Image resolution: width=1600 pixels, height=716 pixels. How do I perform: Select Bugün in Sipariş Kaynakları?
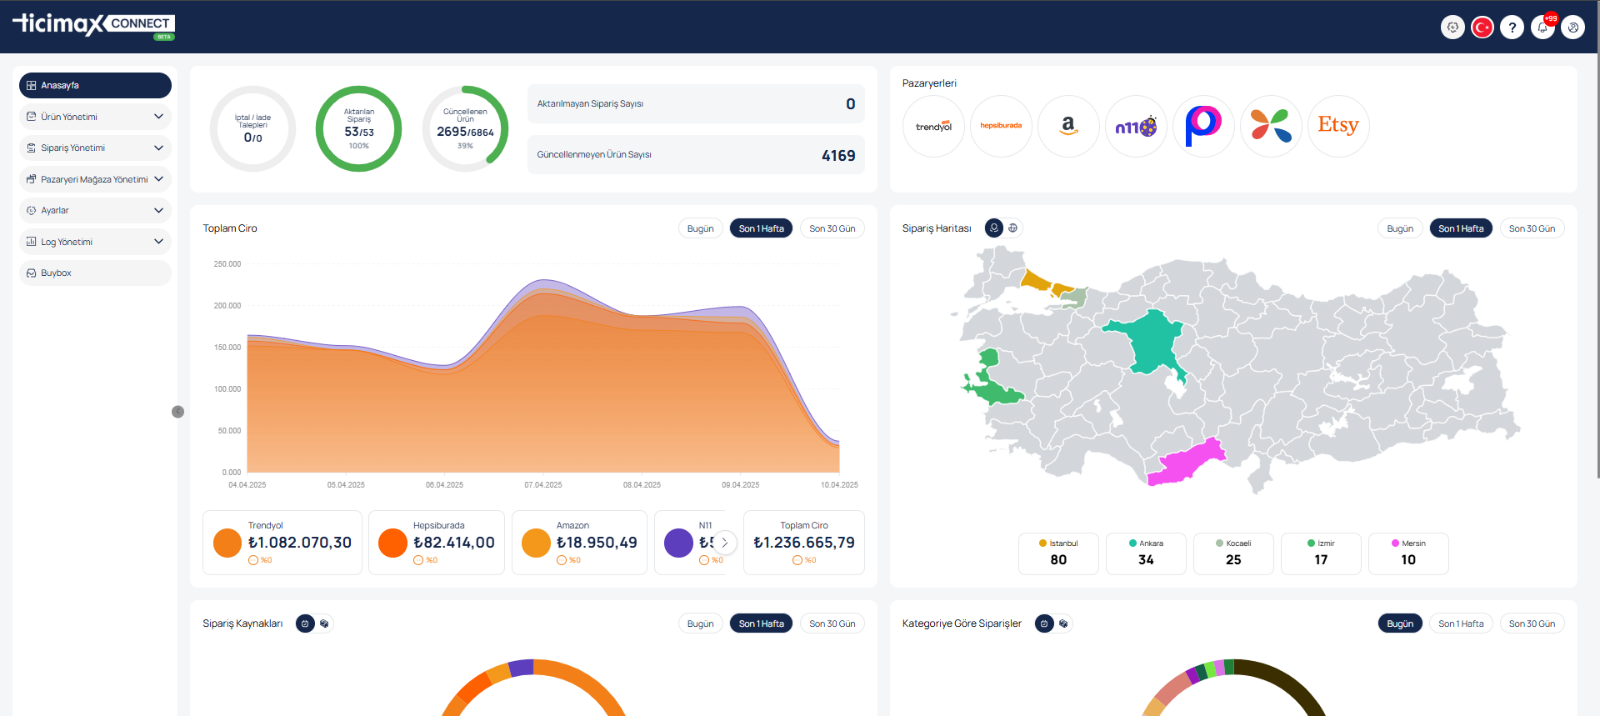pos(700,624)
